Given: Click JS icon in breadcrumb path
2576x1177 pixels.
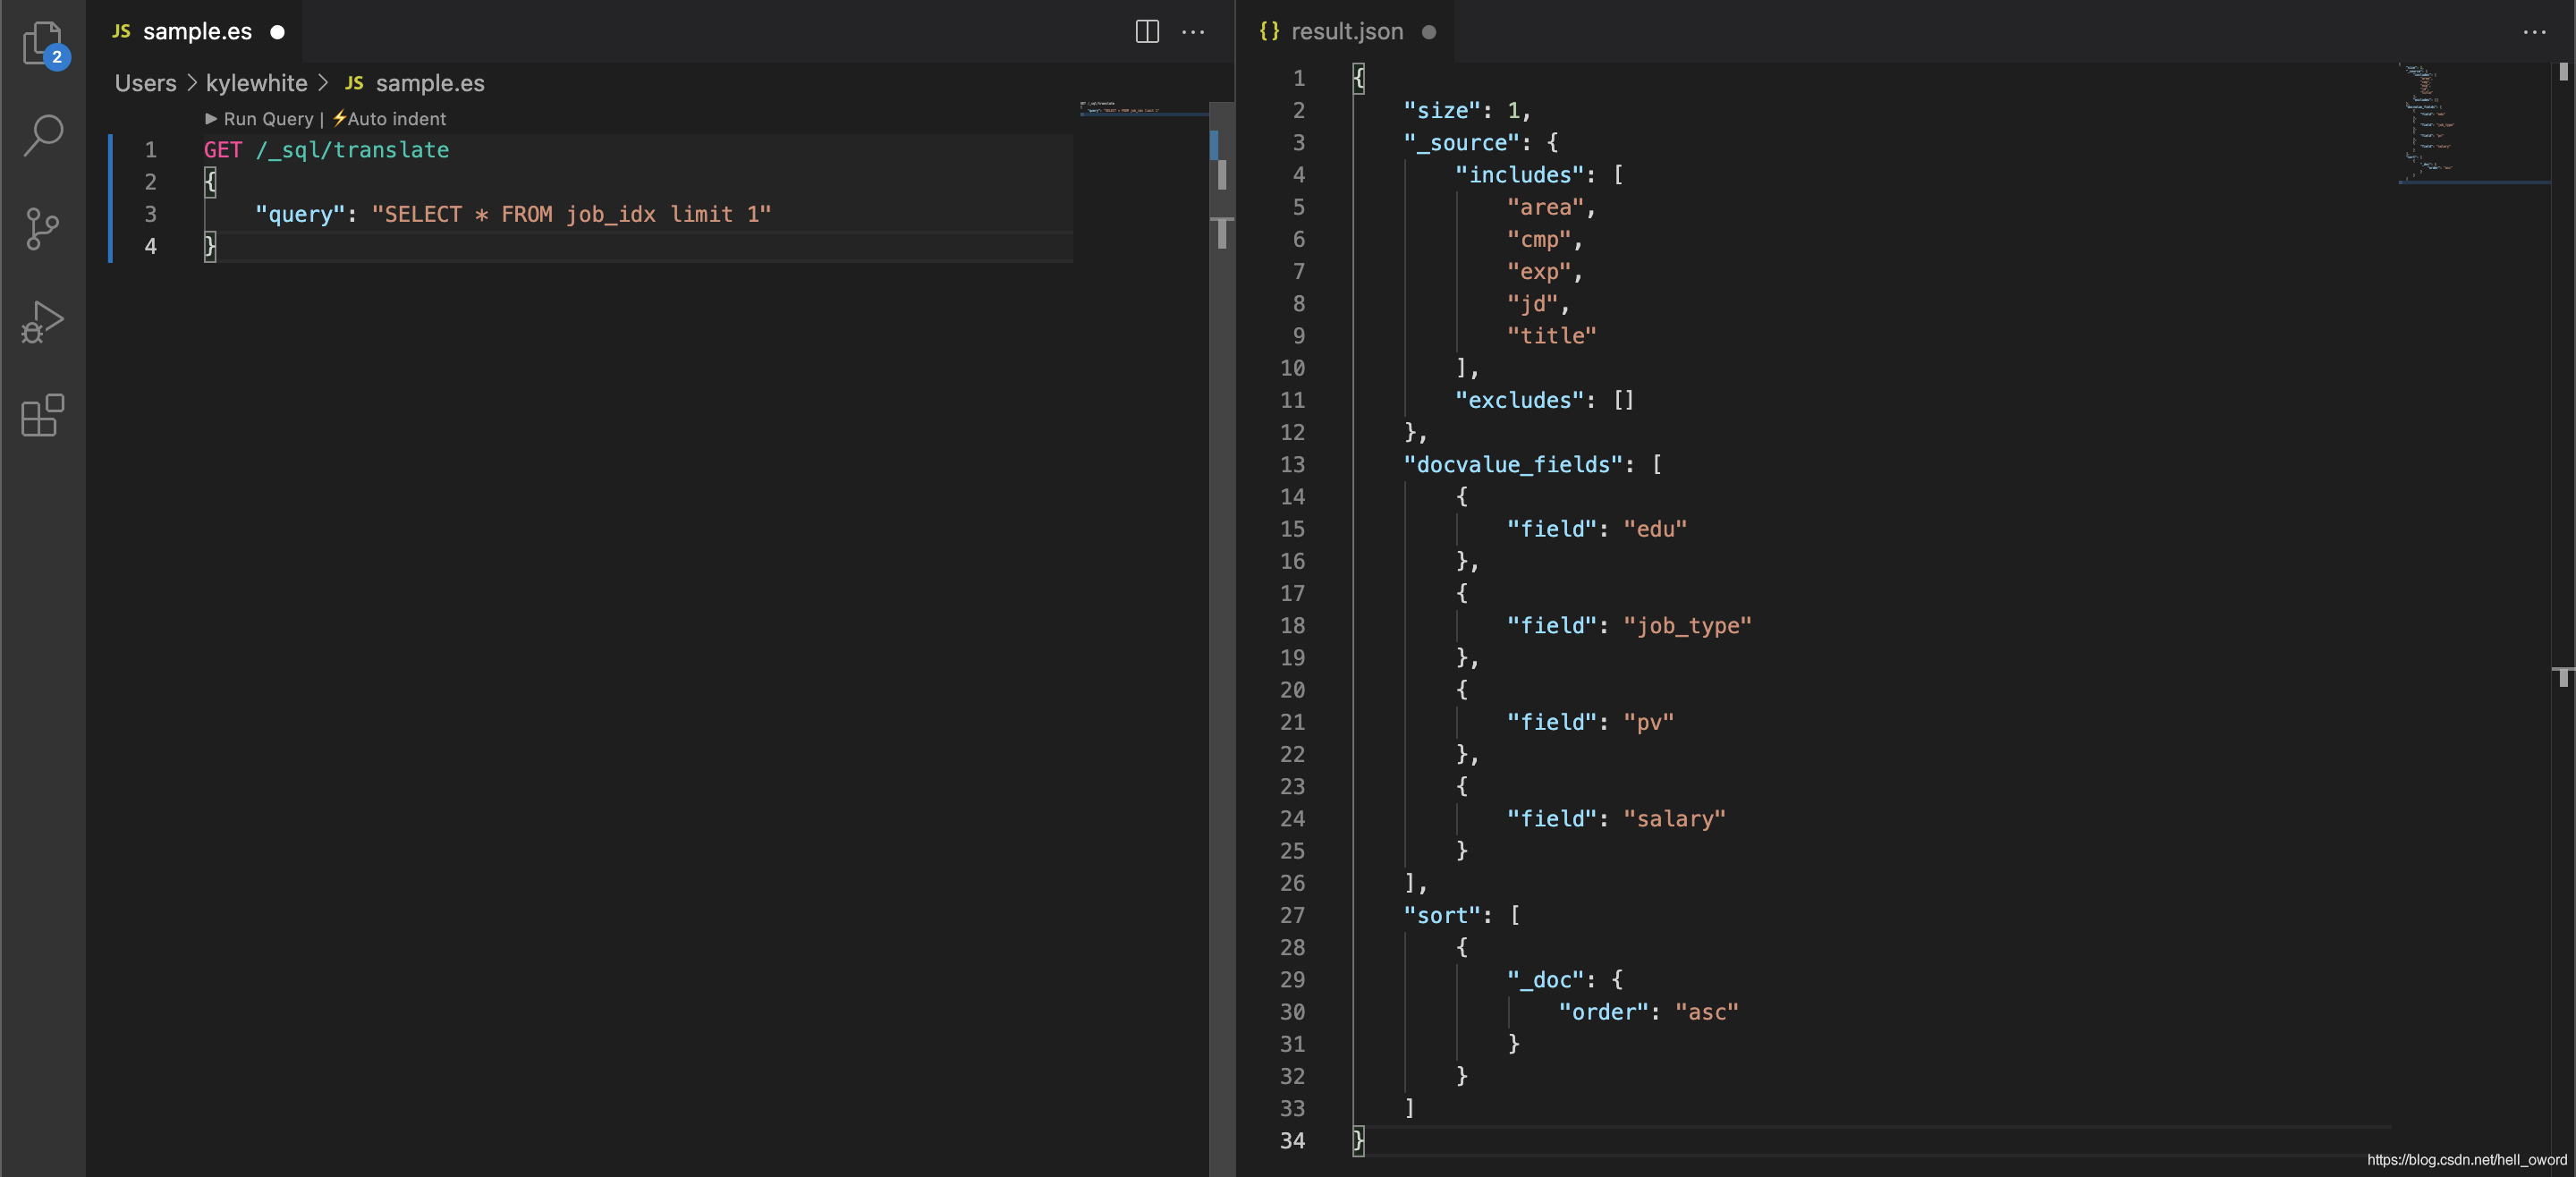Looking at the screenshot, I should pos(354,83).
